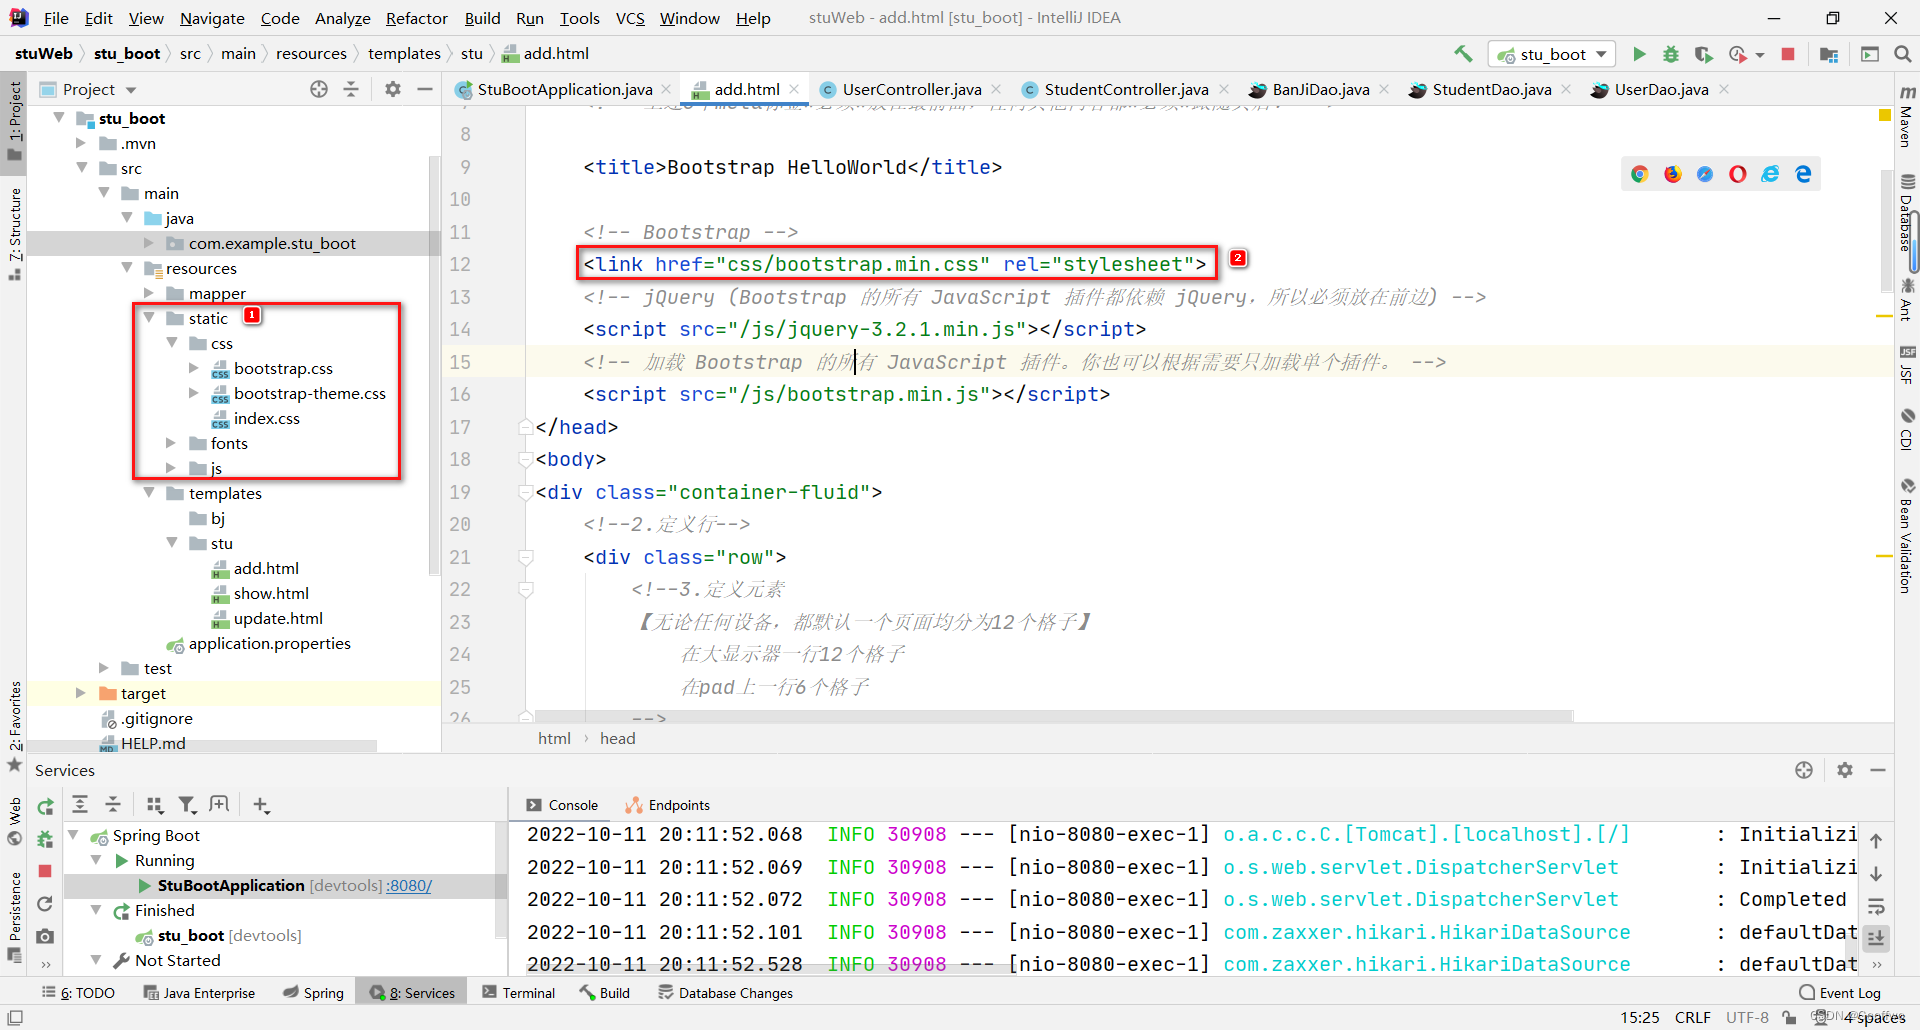
Task: Select update.html in project tree
Action: pos(278,618)
